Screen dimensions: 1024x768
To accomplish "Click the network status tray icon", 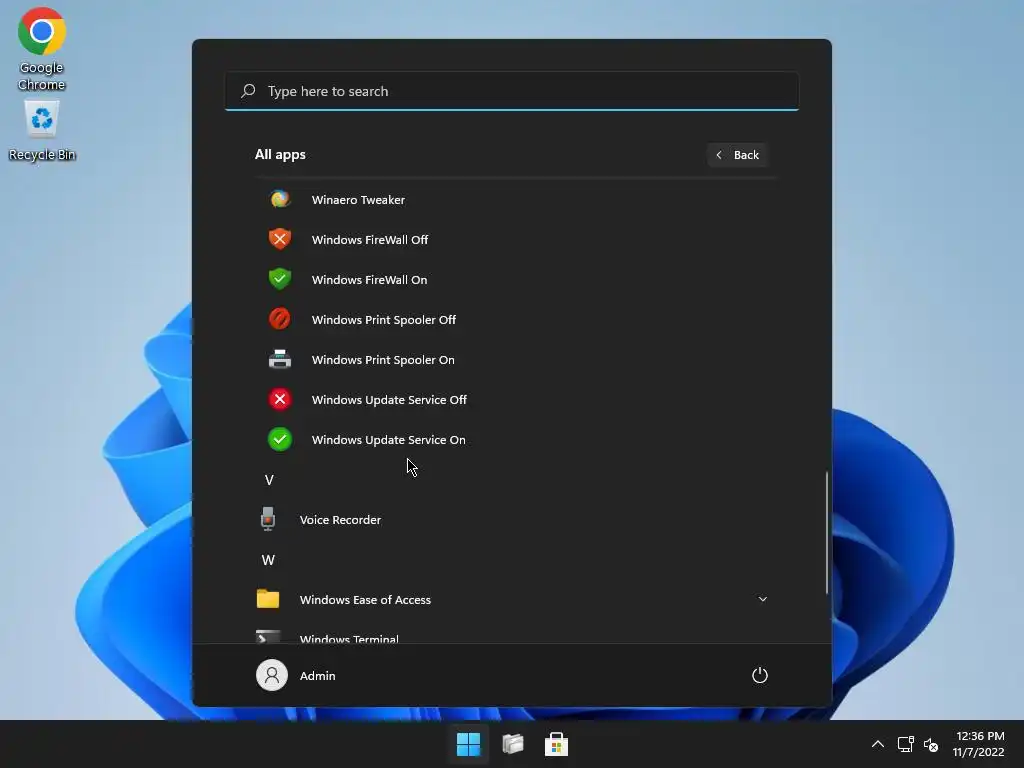I will pos(905,744).
